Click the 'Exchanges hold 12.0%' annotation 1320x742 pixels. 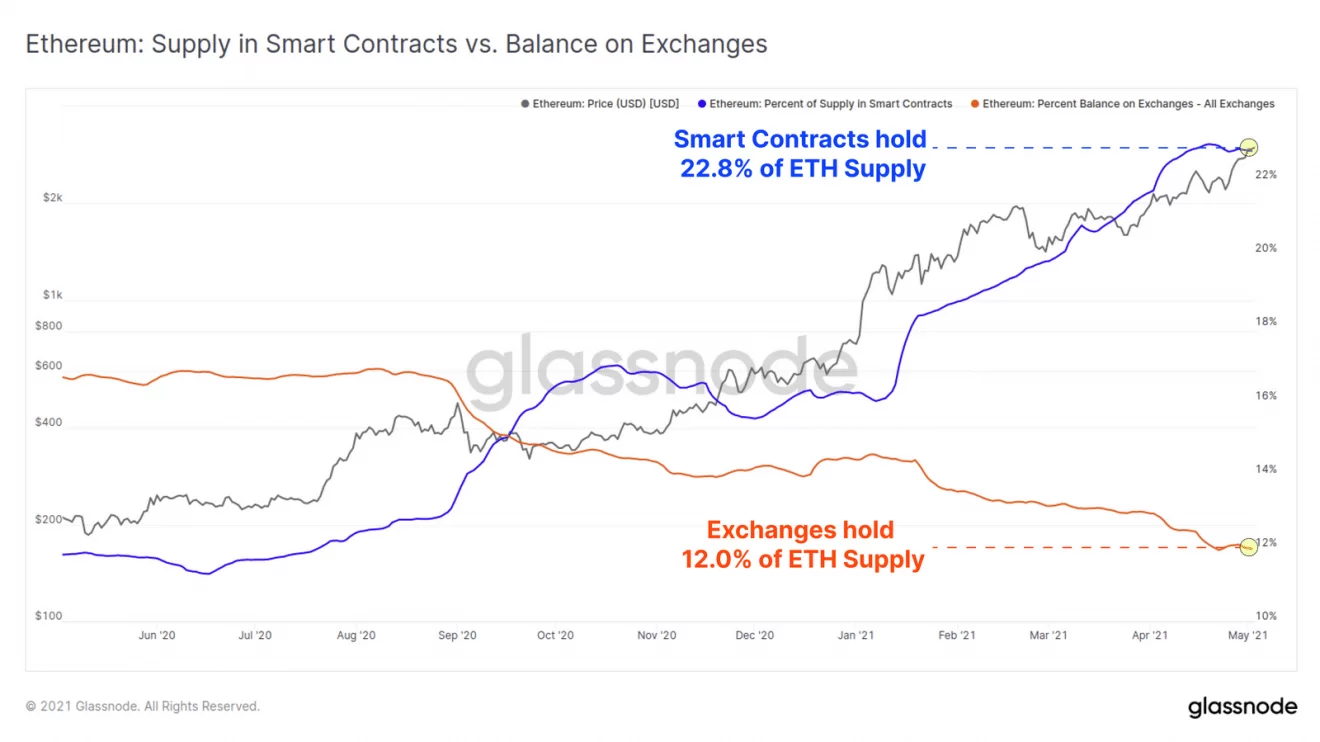802,545
